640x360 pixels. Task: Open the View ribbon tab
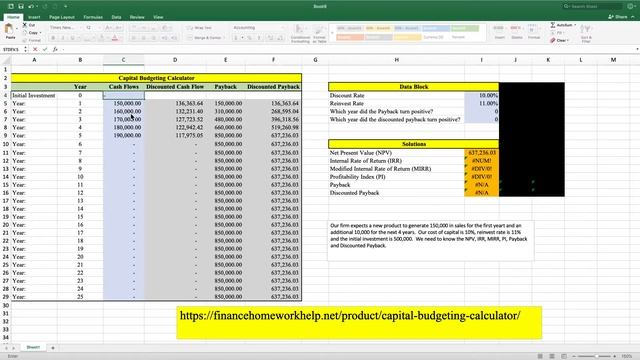(x=158, y=17)
